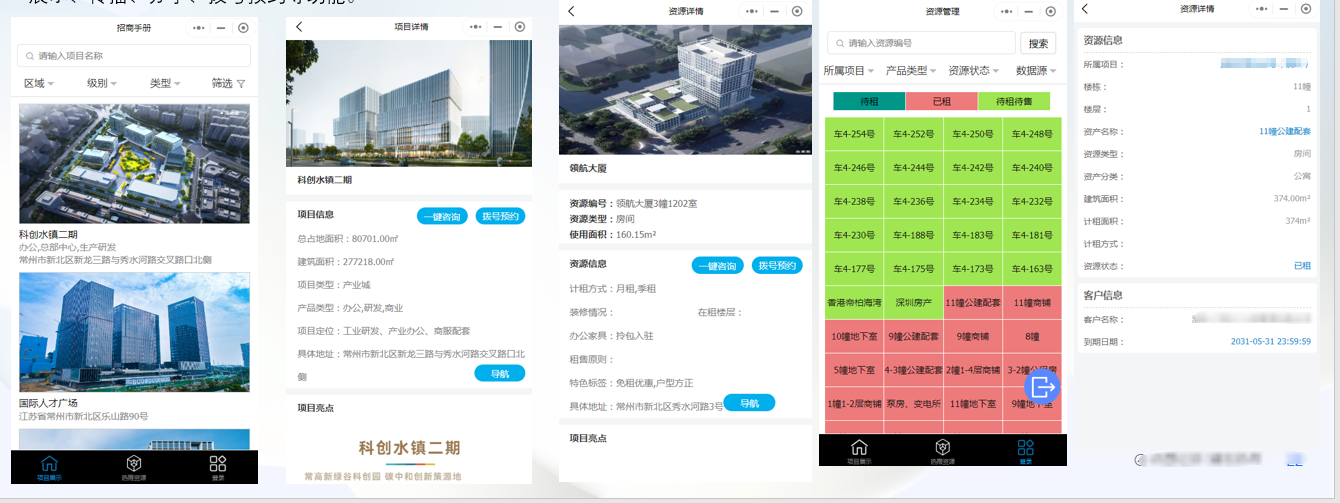
Task: Select 车4-252号 resource cell
Action: (x=915, y=134)
